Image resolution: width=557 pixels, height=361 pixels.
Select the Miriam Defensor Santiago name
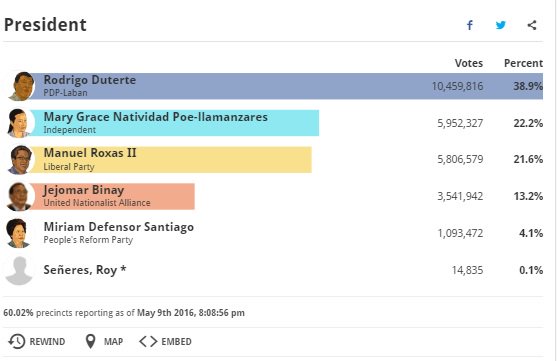point(119,227)
